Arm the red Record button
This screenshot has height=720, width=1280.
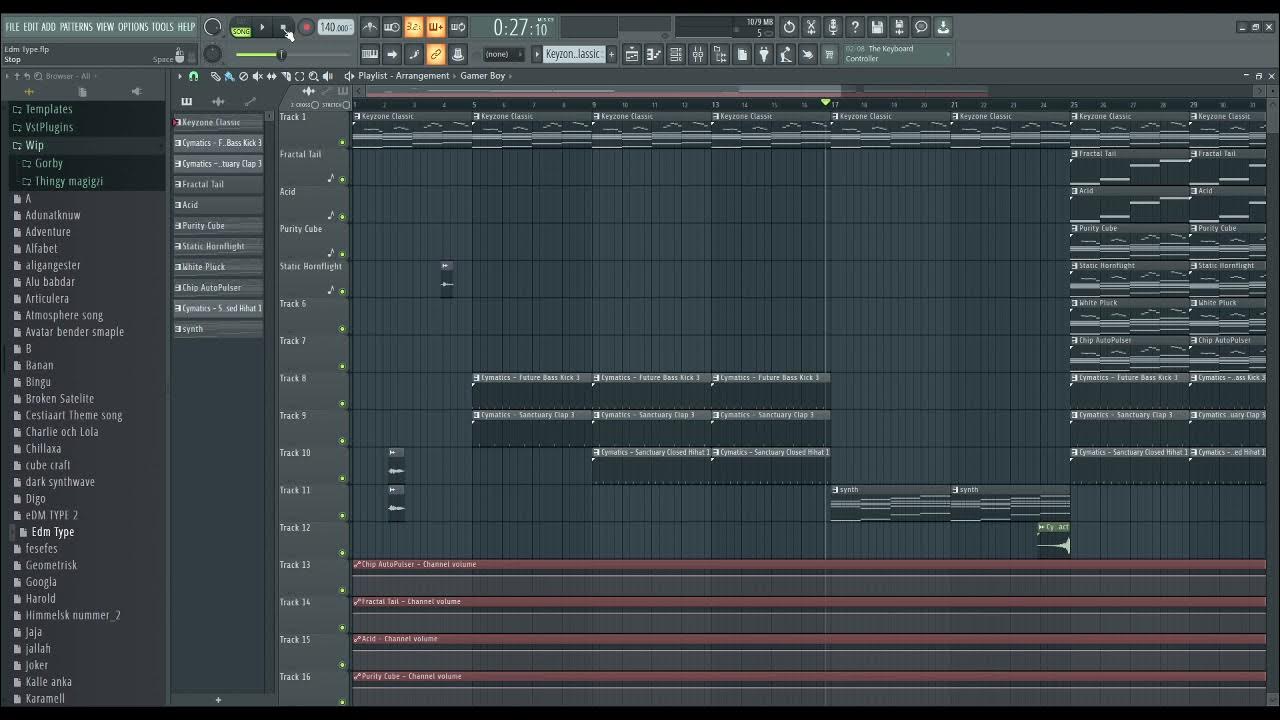tap(307, 28)
